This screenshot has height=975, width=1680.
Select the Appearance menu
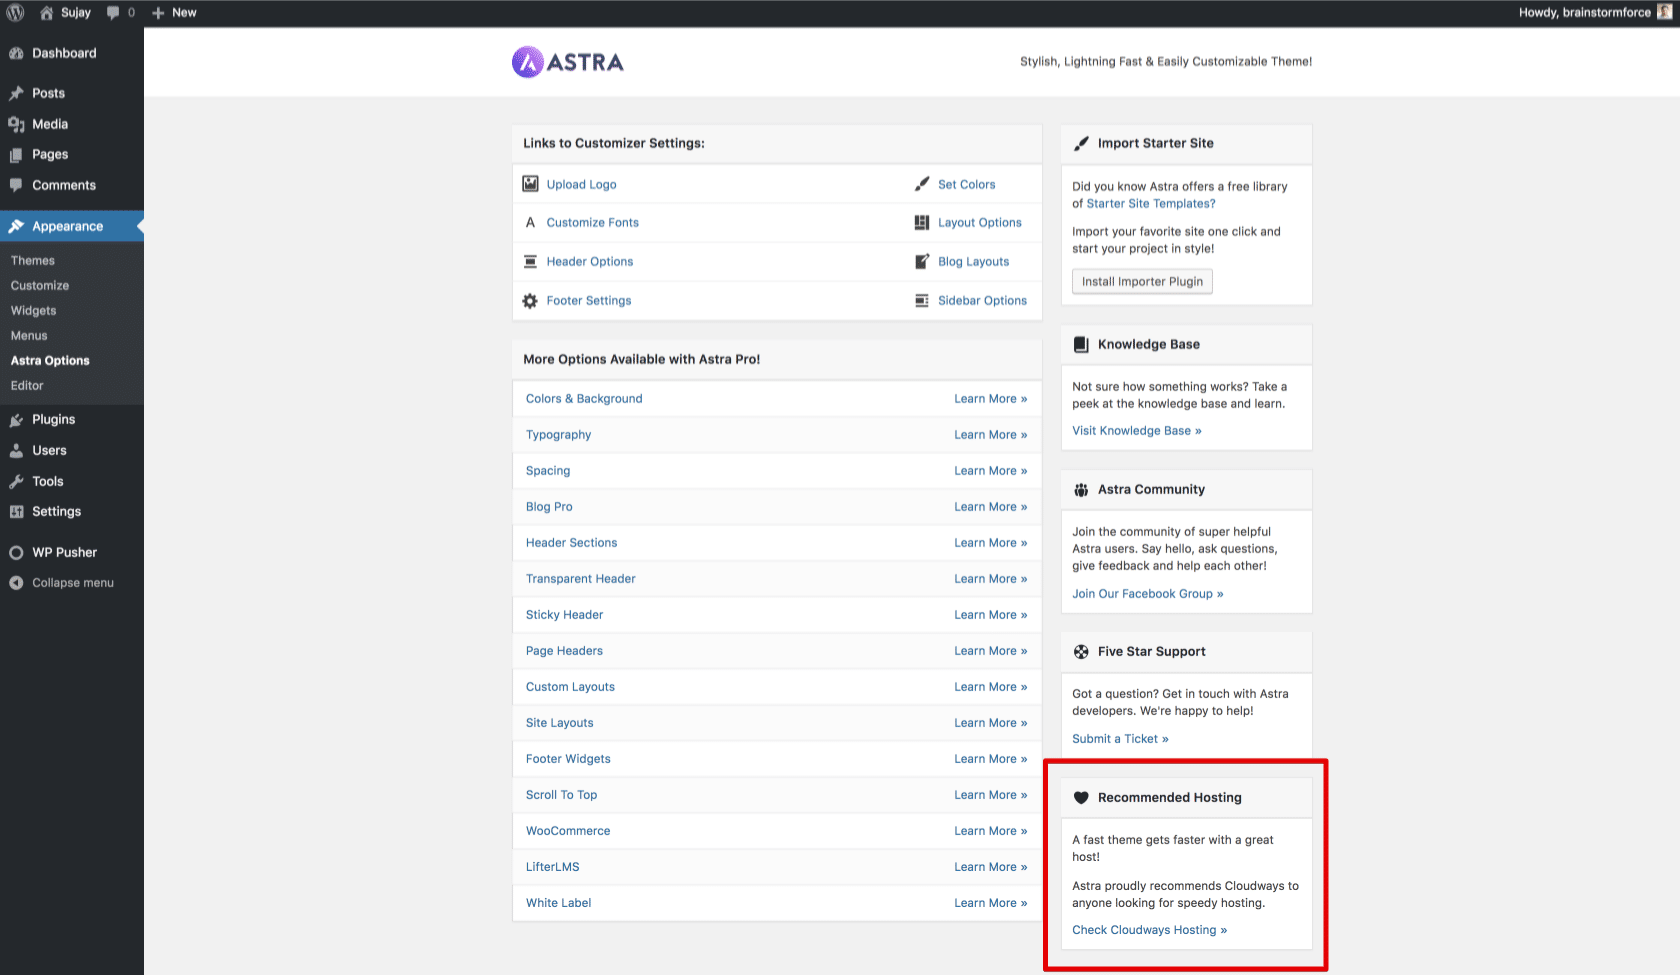pyautogui.click(x=72, y=226)
